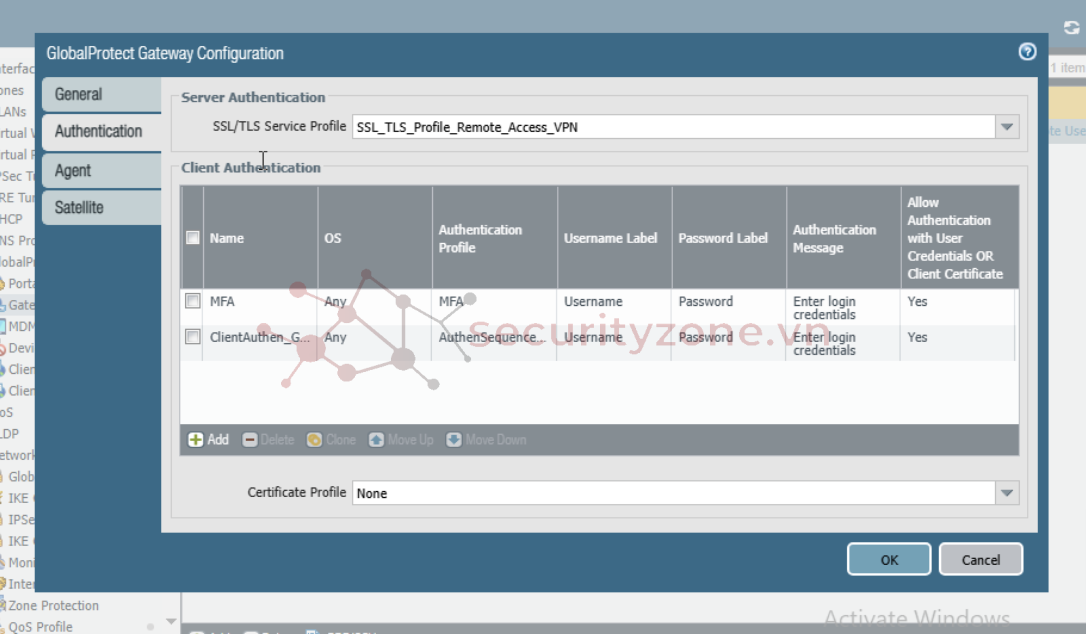Click the Move Up arrow icon
1086x634 pixels.
[x=376, y=440]
